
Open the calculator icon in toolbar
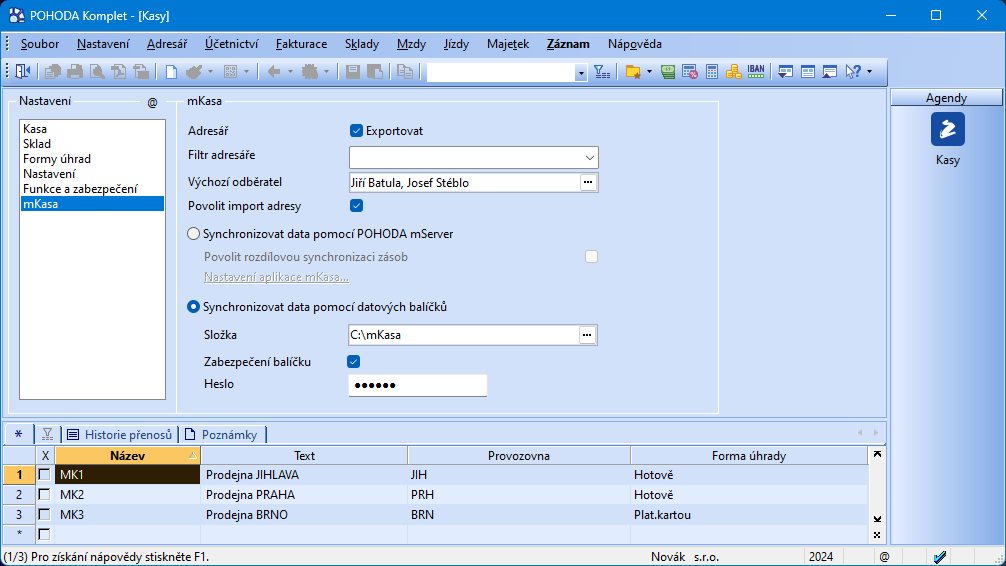pyautogui.click(x=712, y=72)
